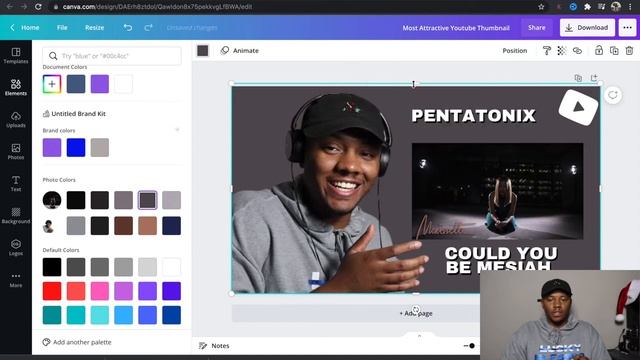Select the COULD YOU BE MESIAH text
The height and width of the screenshot is (360, 640).
click(501, 259)
